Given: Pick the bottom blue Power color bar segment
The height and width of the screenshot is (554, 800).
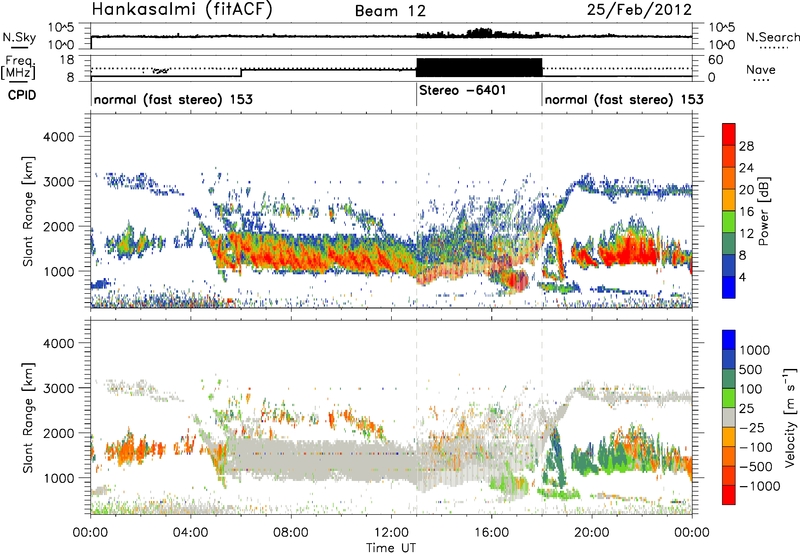Looking at the screenshot, I should (729, 287).
